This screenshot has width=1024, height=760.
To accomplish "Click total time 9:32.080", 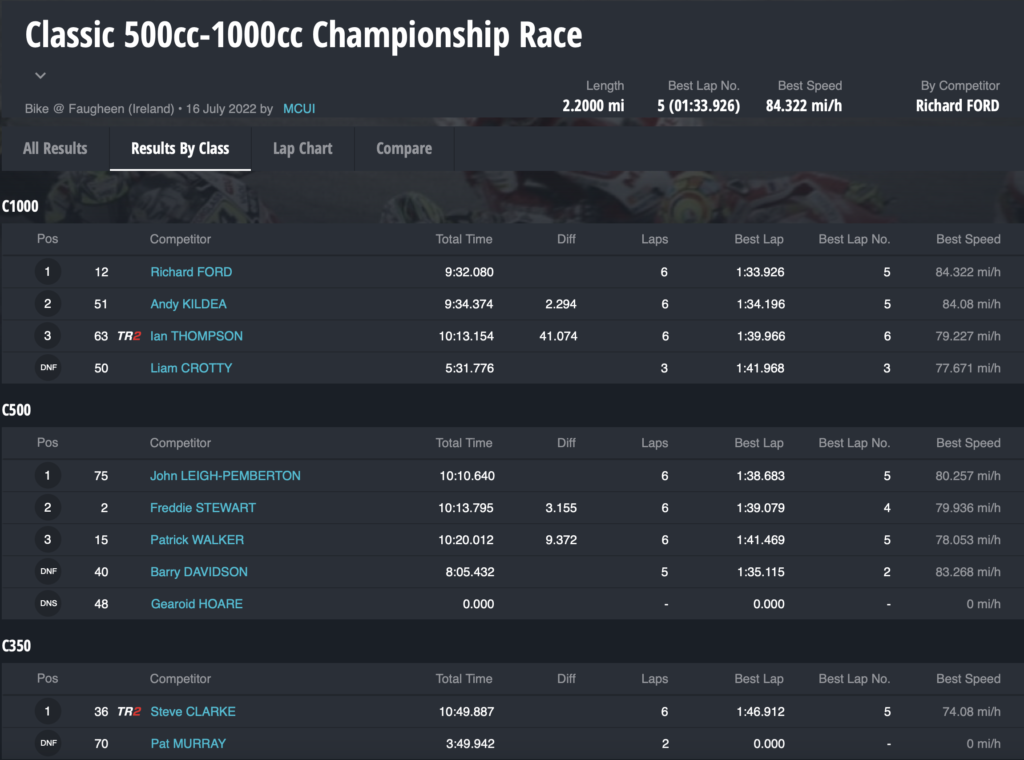I will pyautogui.click(x=469, y=272).
